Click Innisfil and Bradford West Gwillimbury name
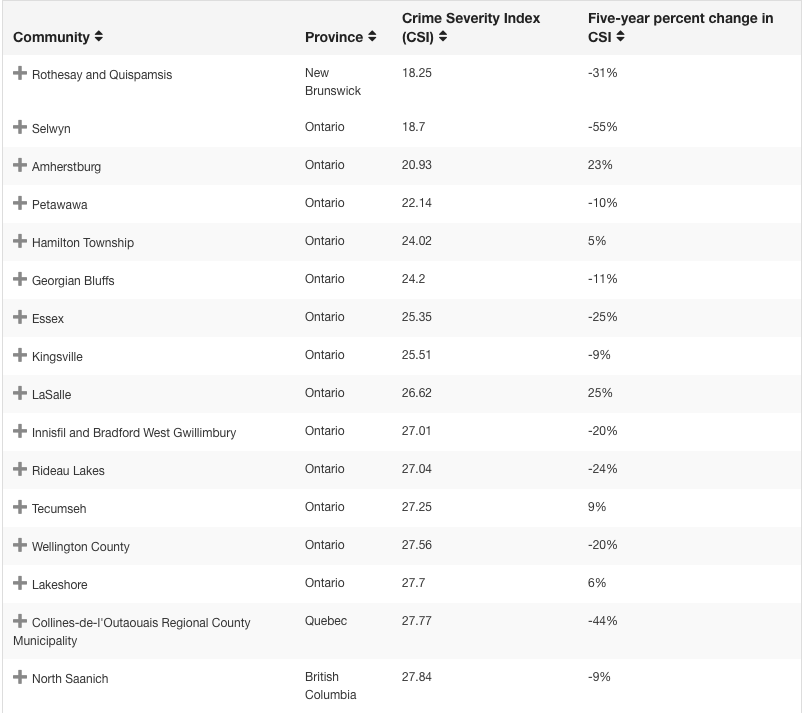 (x=134, y=433)
